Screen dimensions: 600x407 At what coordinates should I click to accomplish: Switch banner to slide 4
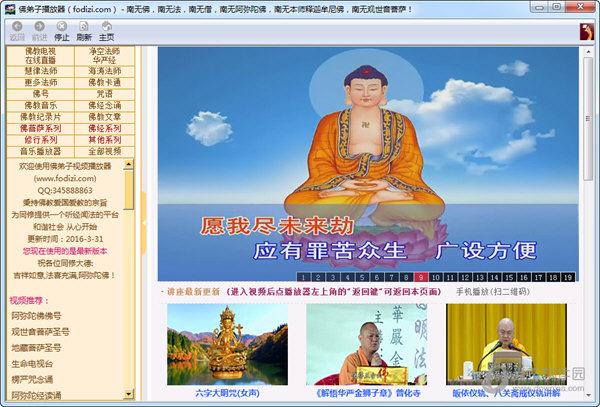click(347, 277)
